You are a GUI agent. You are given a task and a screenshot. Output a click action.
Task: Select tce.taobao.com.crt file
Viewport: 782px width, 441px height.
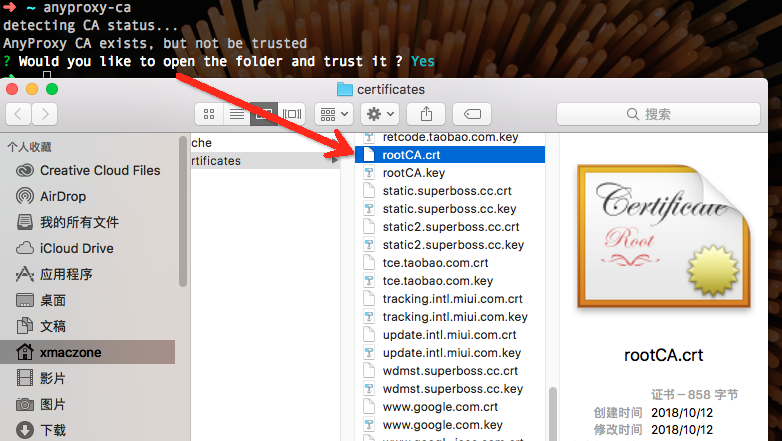[450, 262]
